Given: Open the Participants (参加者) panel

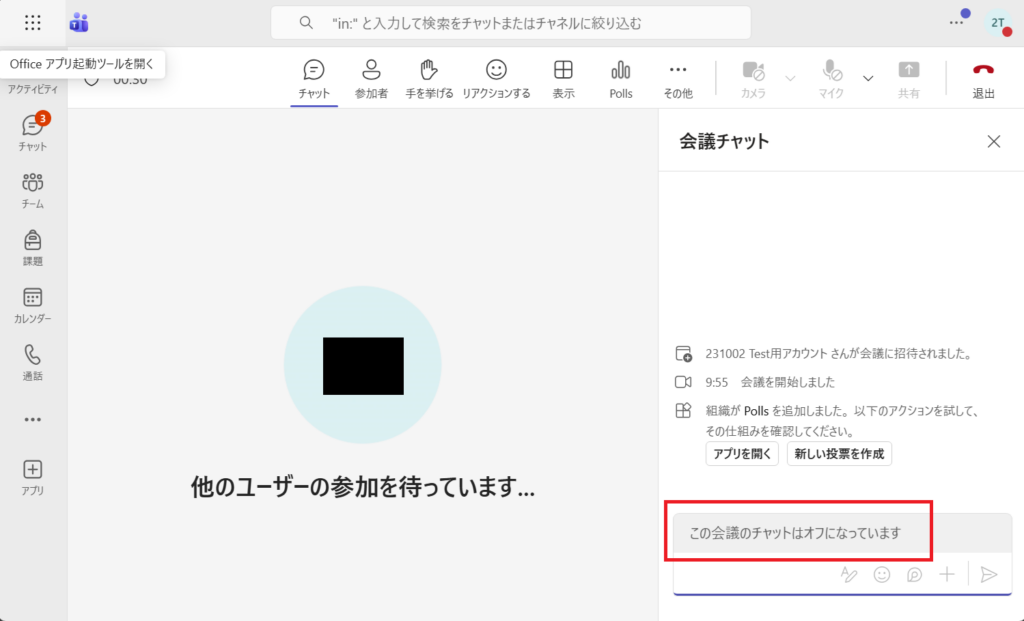Looking at the screenshot, I should [x=371, y=77].
